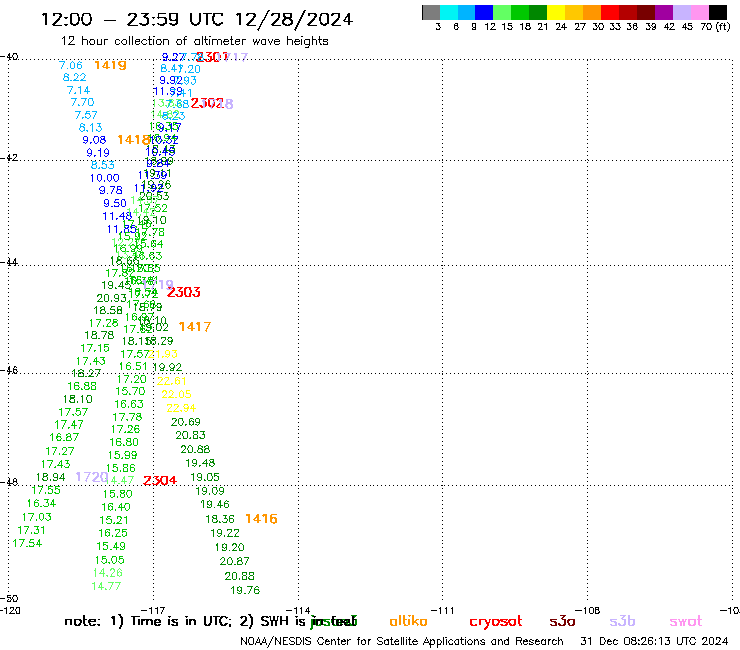Click the wave height value 9.08
The height and width of the screenshot is (650, 740).
coord(94,140)
